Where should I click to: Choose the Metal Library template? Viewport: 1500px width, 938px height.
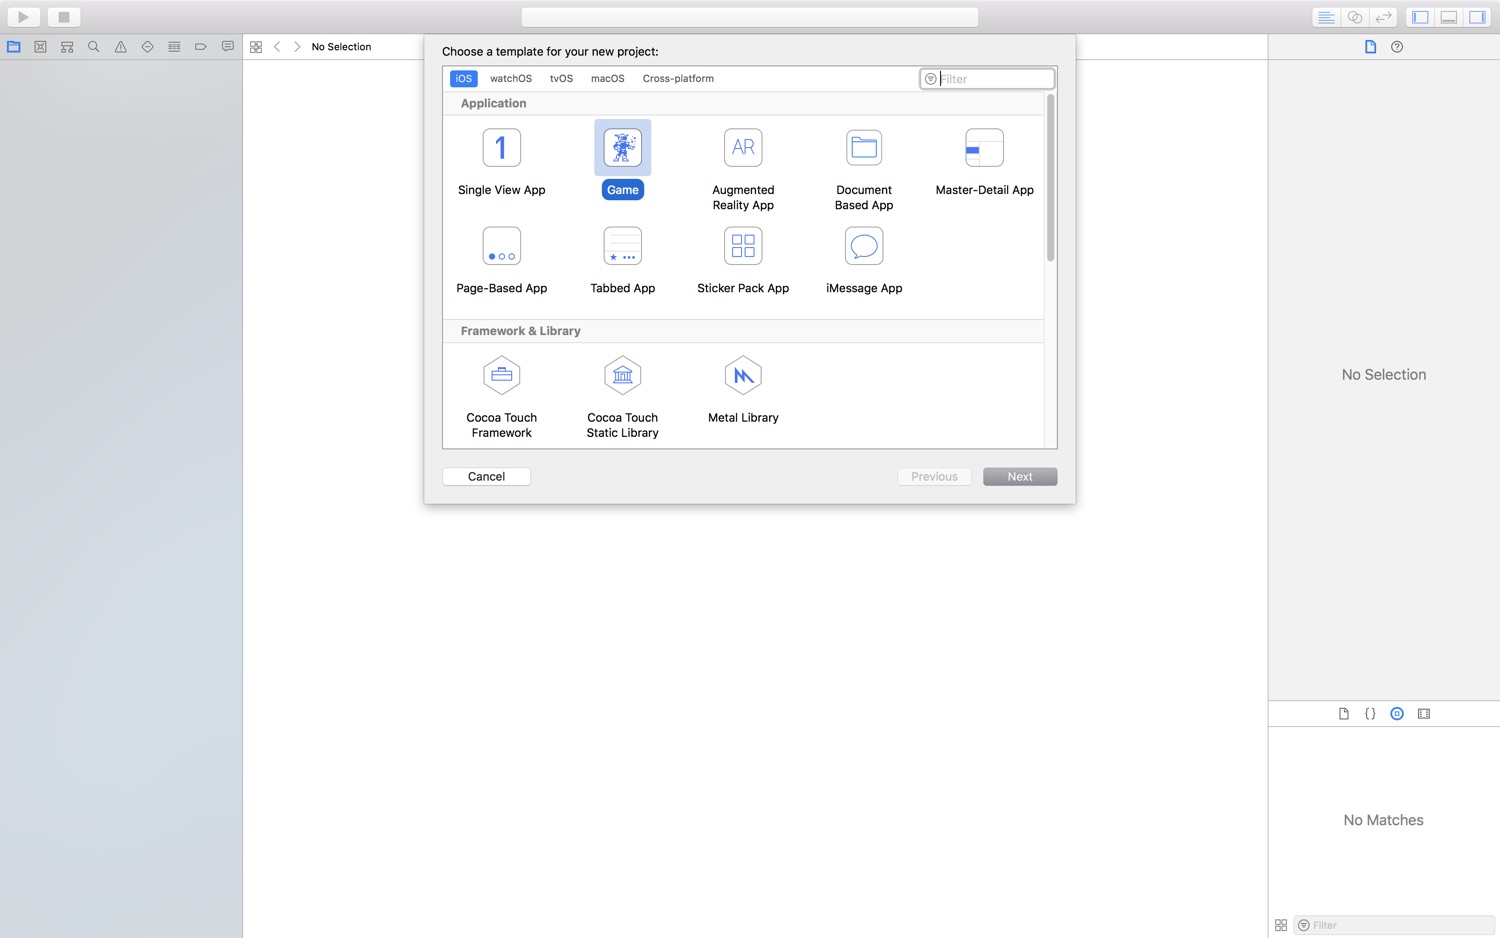pos(743,391)
